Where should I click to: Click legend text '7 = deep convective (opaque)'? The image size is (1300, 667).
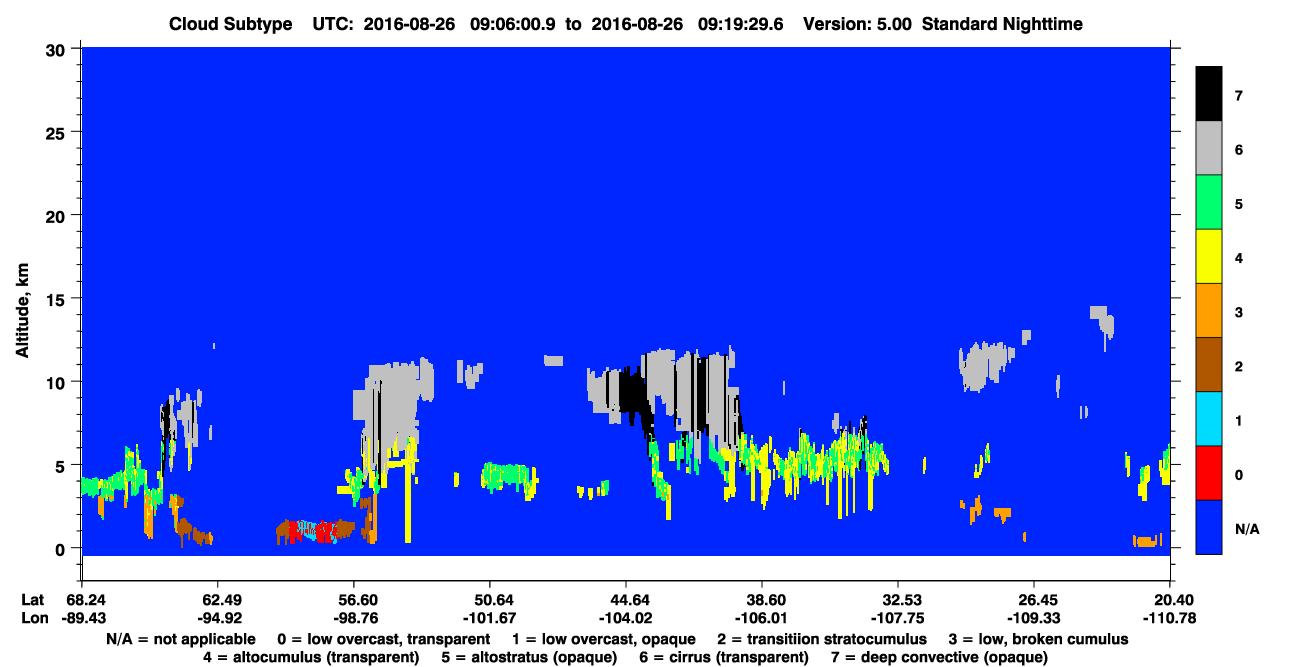click(939, 657)
